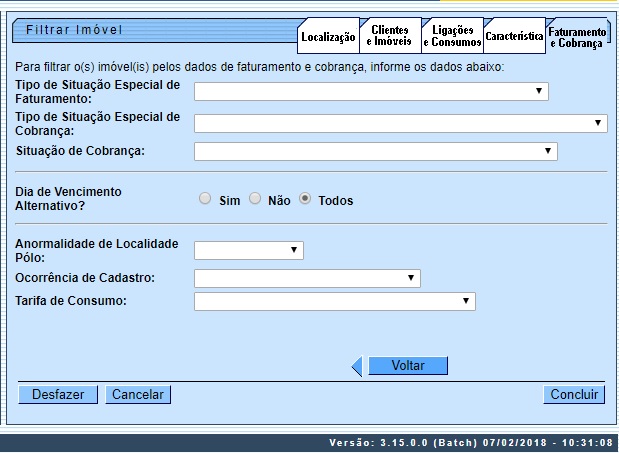Expand Anormalidade de Localidade Pólo dropdown
The width and height of the screenshot is (619, 453).
tap(248, 250)
